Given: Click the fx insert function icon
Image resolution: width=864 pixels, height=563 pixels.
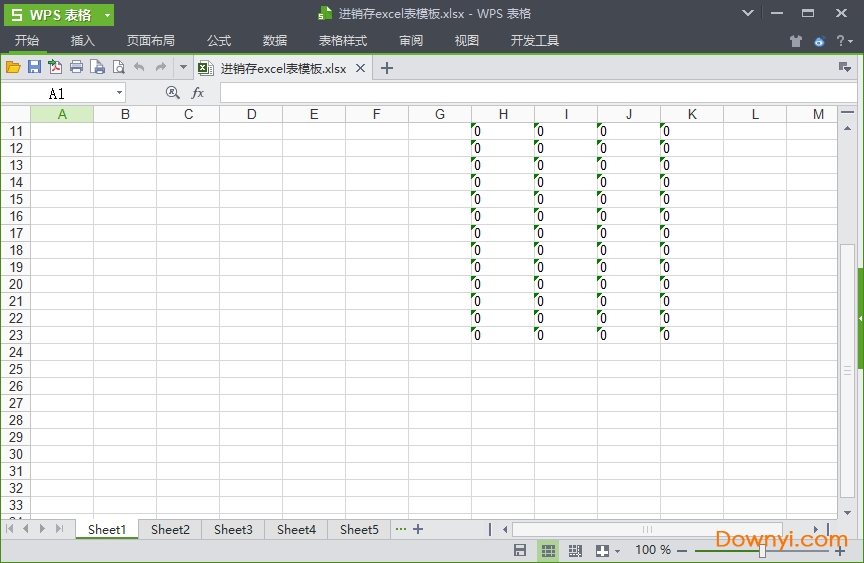Looking at the screenshot, I should [x=198, y=93].
